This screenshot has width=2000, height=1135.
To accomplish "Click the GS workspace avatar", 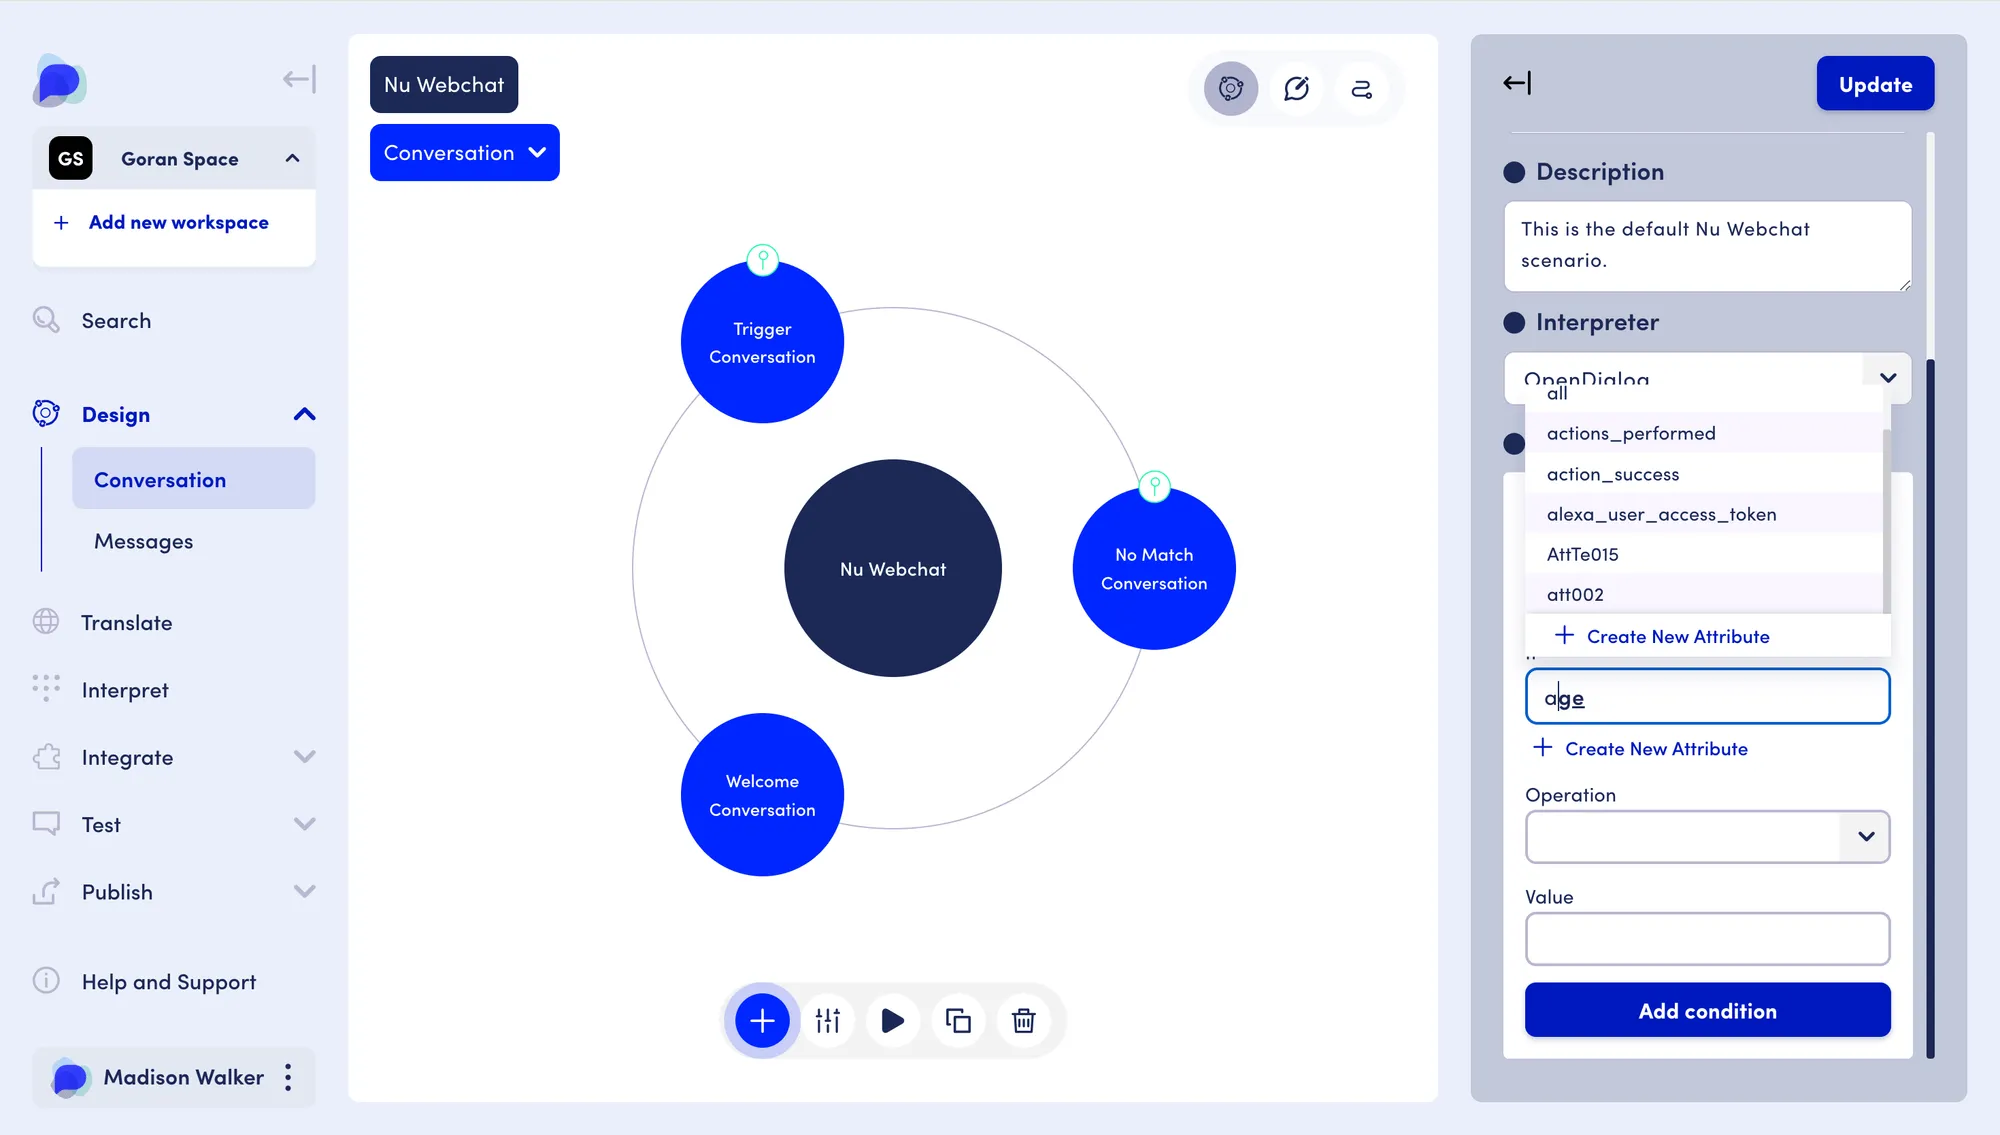I will 71,158.
